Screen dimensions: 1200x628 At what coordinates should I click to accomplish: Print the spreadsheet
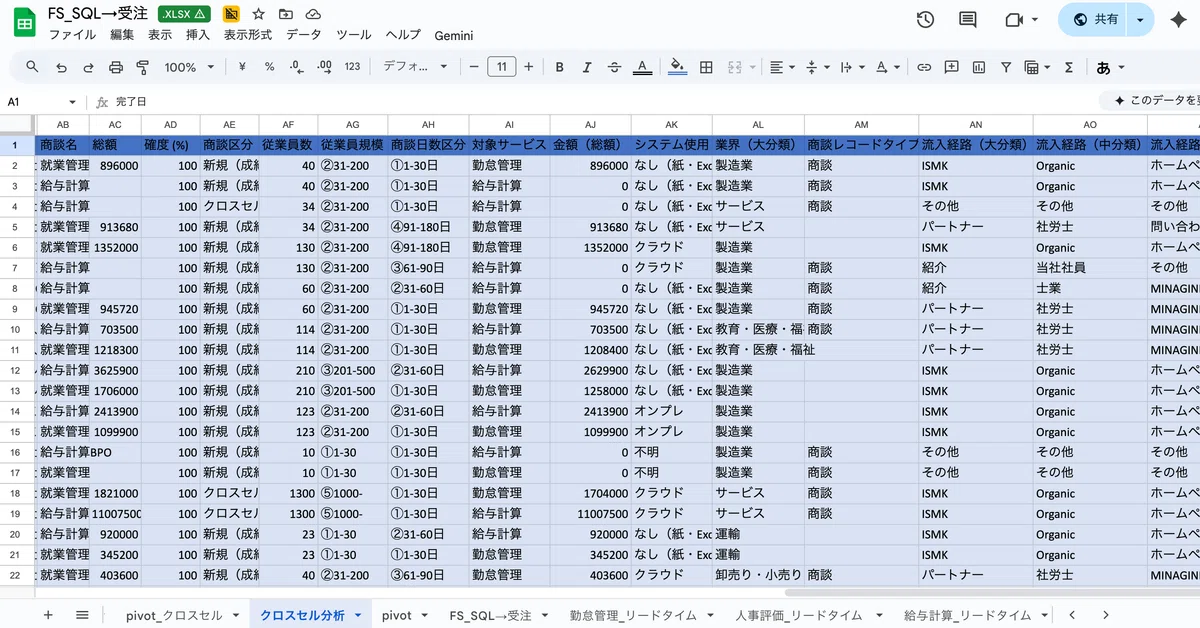pyautogui.click(x=115, y=67)
